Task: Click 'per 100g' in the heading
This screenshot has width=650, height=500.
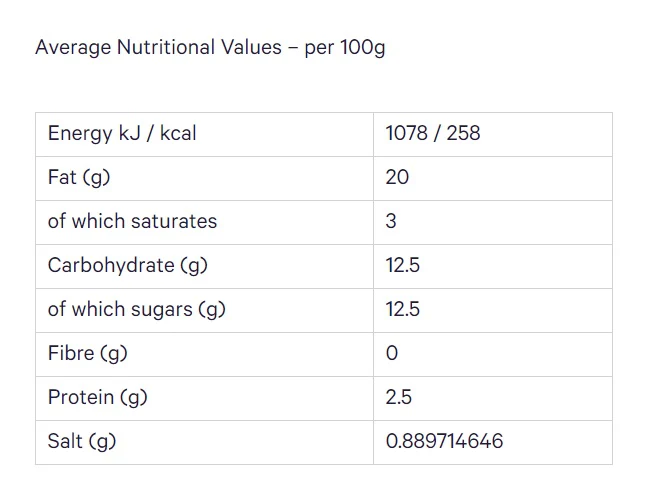Action: [x=345, y=48]
